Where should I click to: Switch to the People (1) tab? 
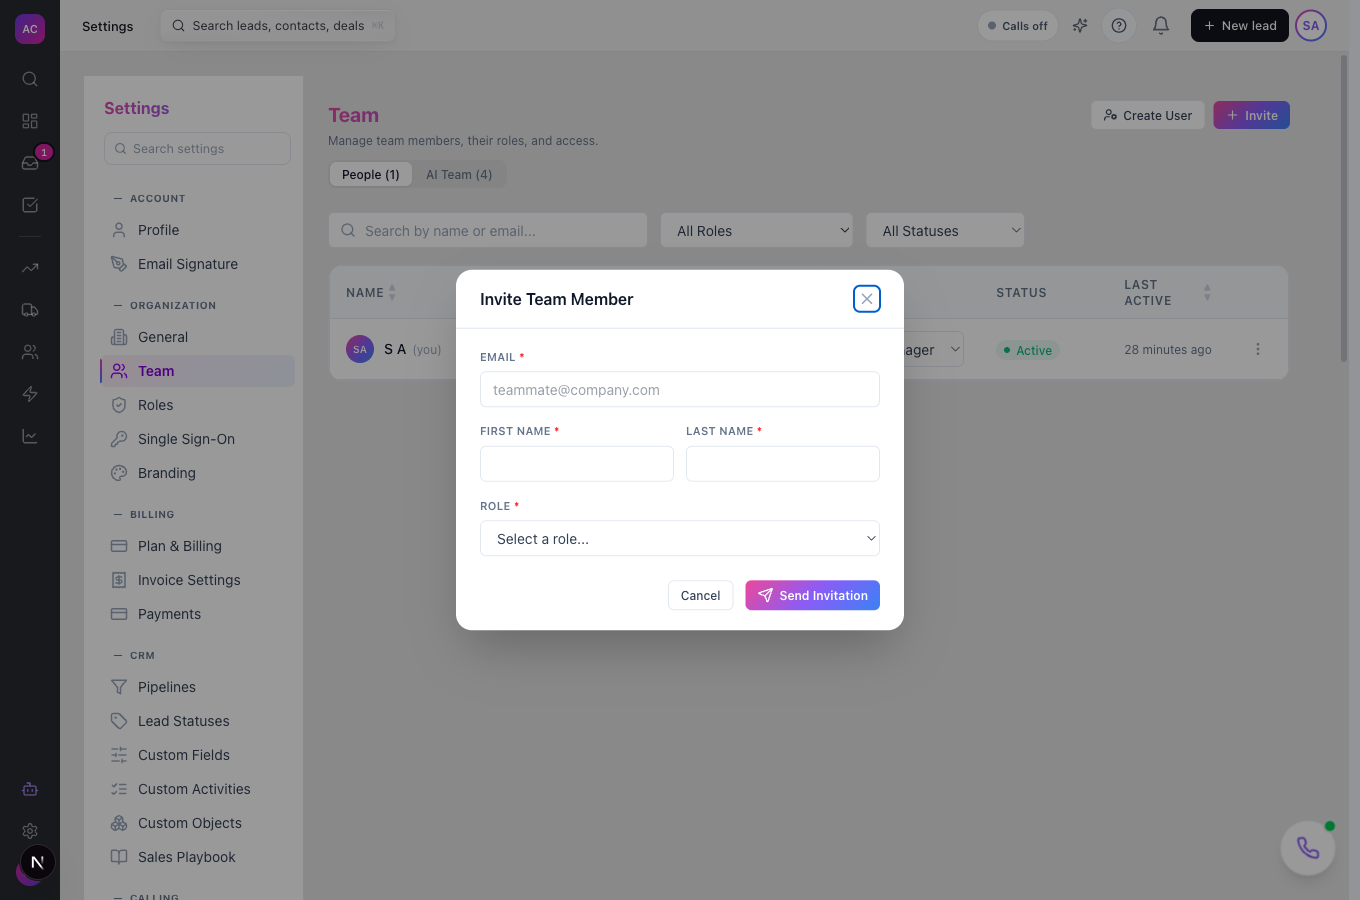(x=371, y=174)
